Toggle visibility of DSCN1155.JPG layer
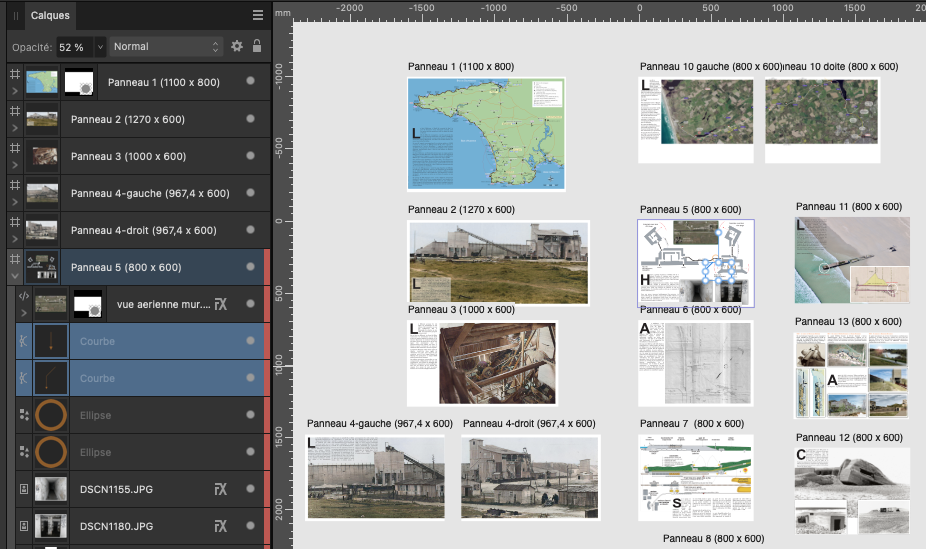The width and height of the screenshot is (926, 549). coord(250,489)
